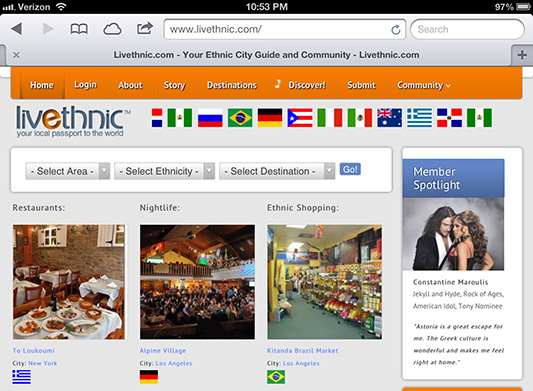Tap the share arrow icon

click(x=145, y=28)
